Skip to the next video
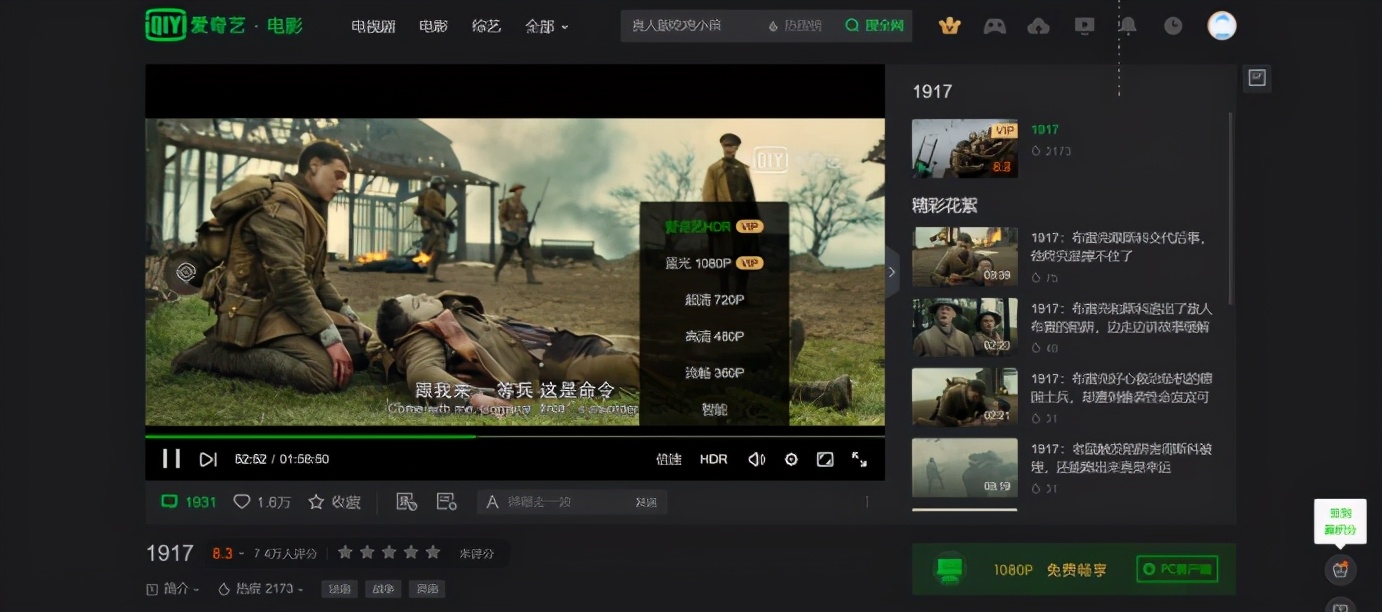Image resolution: width=1382 pixels, height=612 pixels. 208,459
